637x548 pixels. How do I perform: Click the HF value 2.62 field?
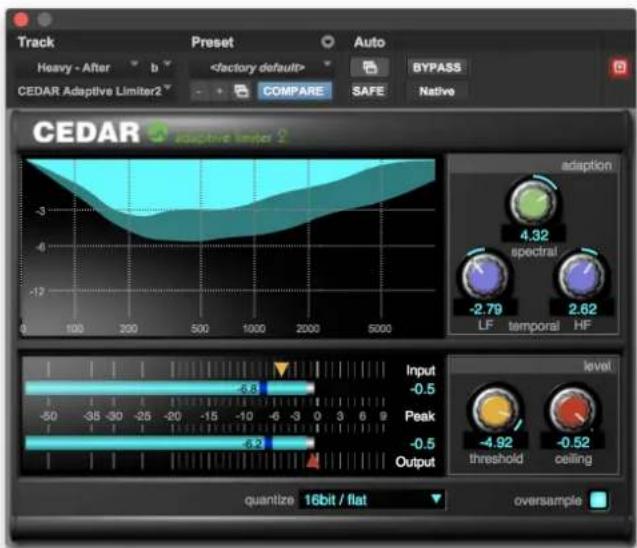(x=582, y=309)
